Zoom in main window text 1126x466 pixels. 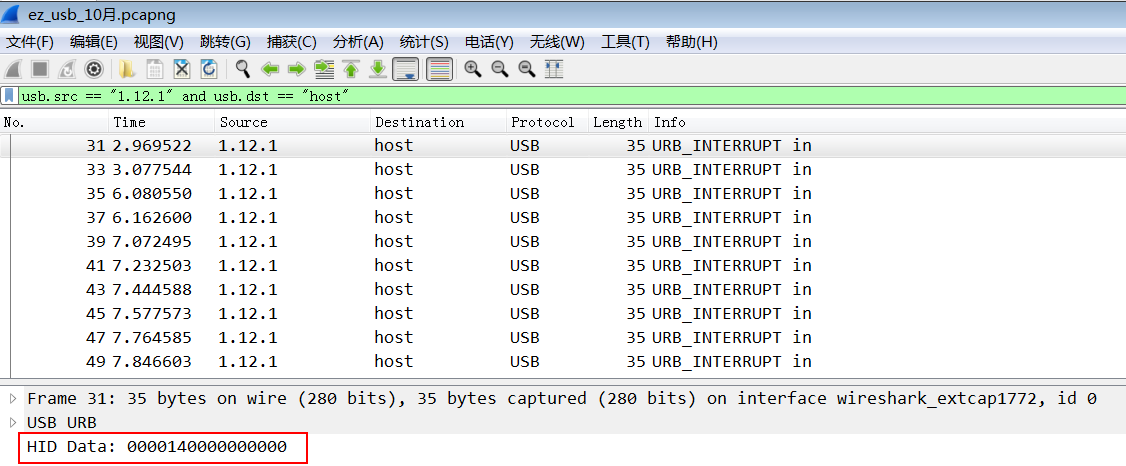pyautogui.click(x=473, y=70)
